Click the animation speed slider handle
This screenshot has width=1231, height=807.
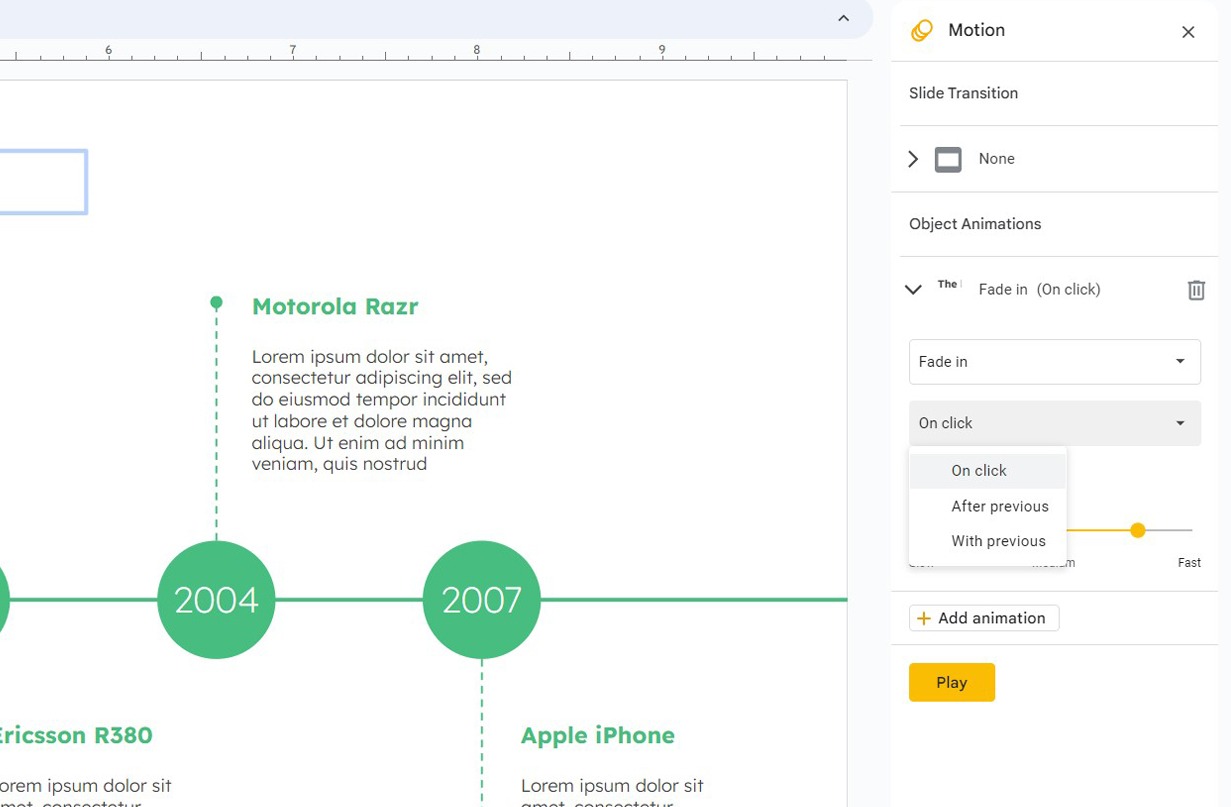(1137, 530)
